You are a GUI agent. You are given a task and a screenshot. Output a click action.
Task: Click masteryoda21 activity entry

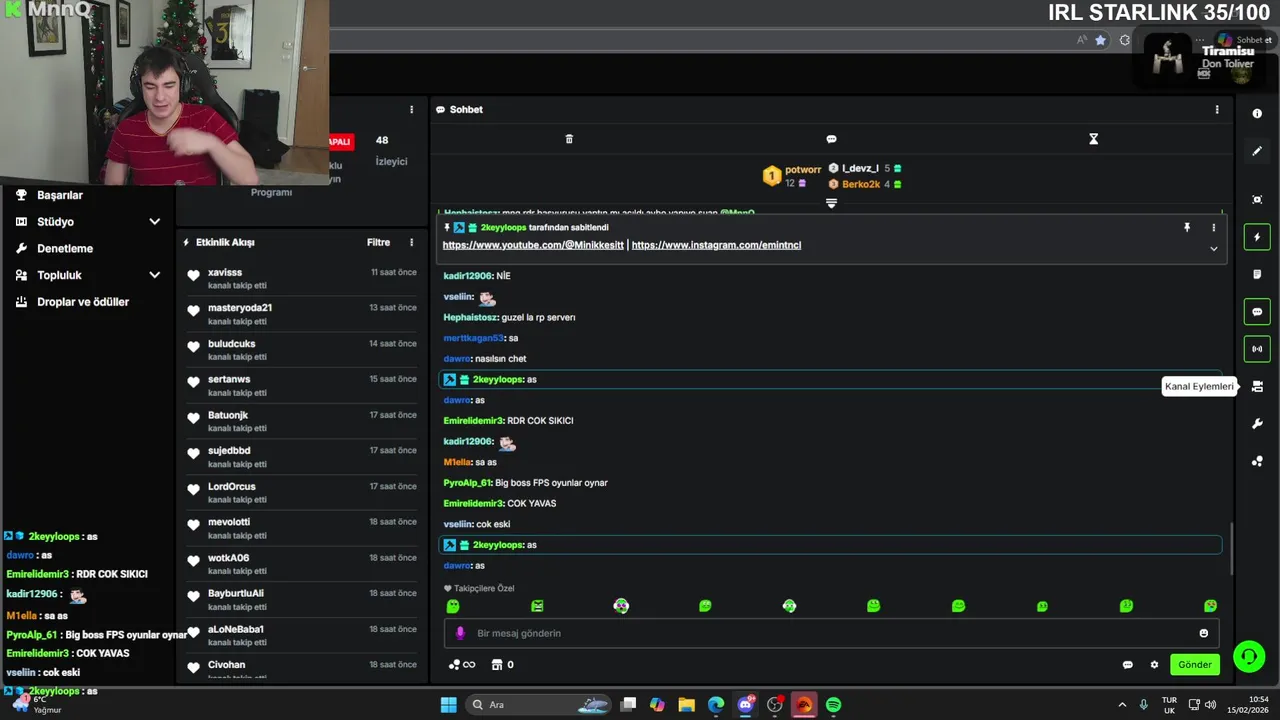click(x=302, y=314)
